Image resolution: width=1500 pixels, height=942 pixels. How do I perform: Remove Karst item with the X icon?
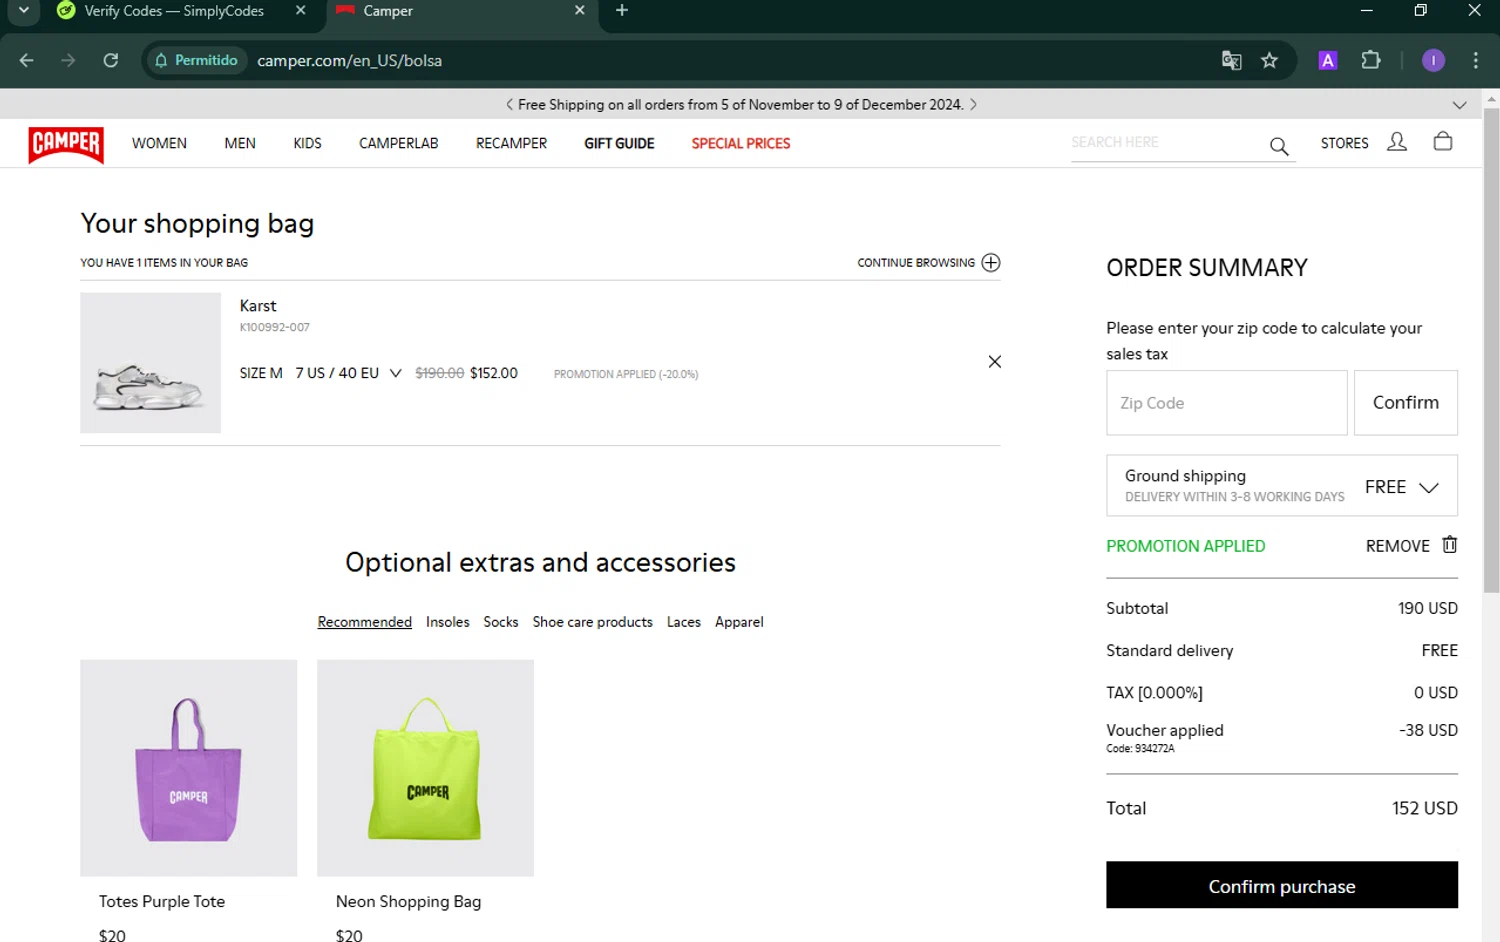coord(994,362)
